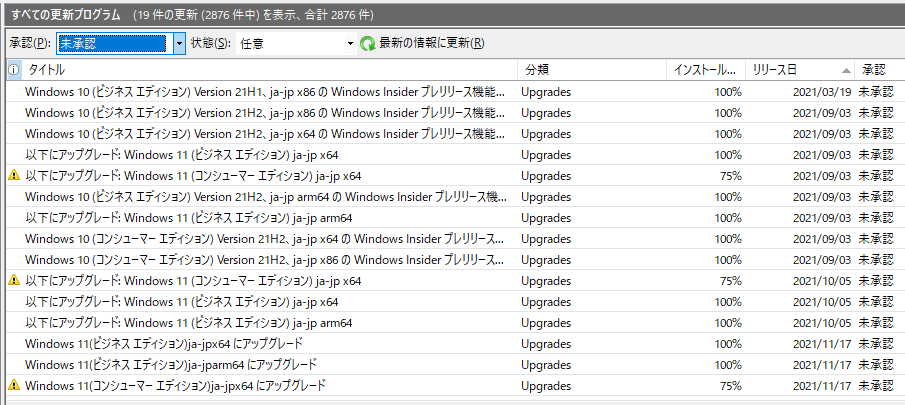Screen dimensions: 905x405
Task: Sort by the 分類 column header
Action: coord(592,70)
